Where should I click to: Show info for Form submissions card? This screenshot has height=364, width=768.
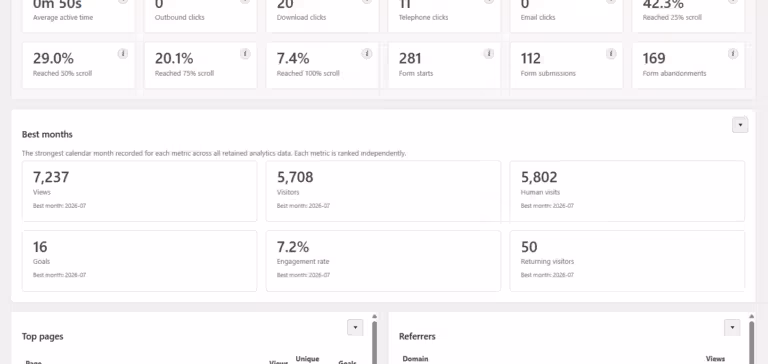click(611, 53)
